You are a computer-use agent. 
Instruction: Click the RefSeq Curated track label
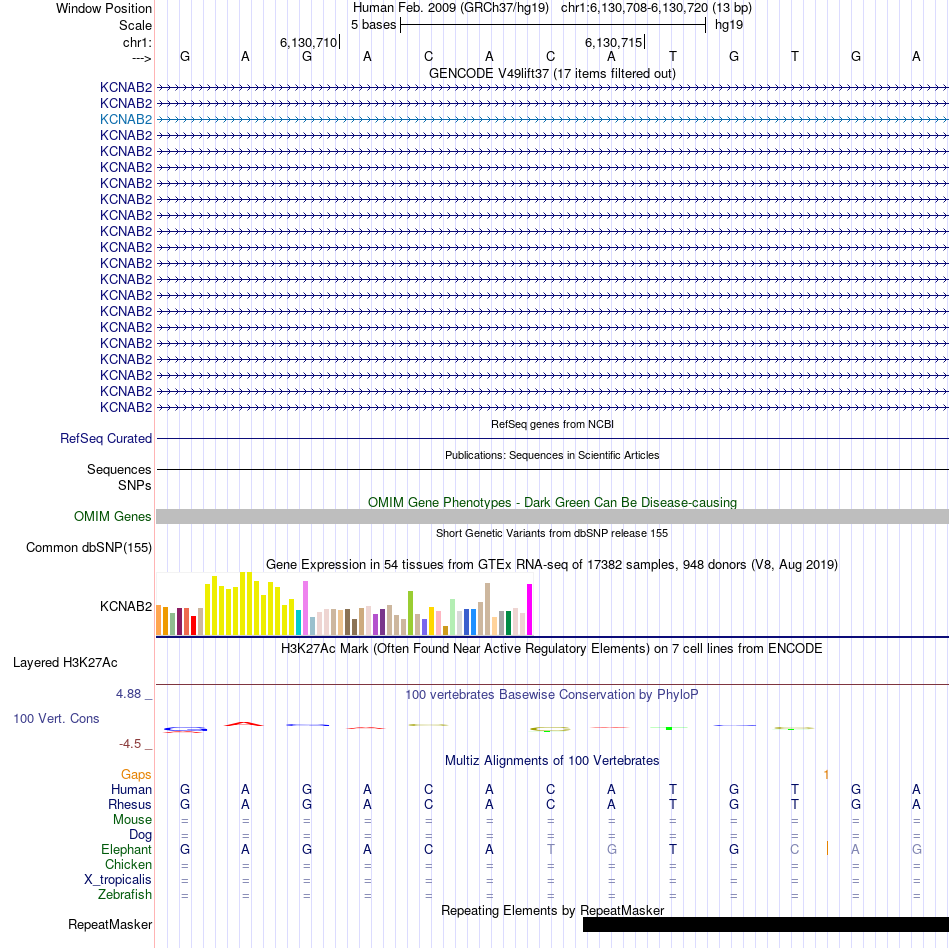[106, 439]
